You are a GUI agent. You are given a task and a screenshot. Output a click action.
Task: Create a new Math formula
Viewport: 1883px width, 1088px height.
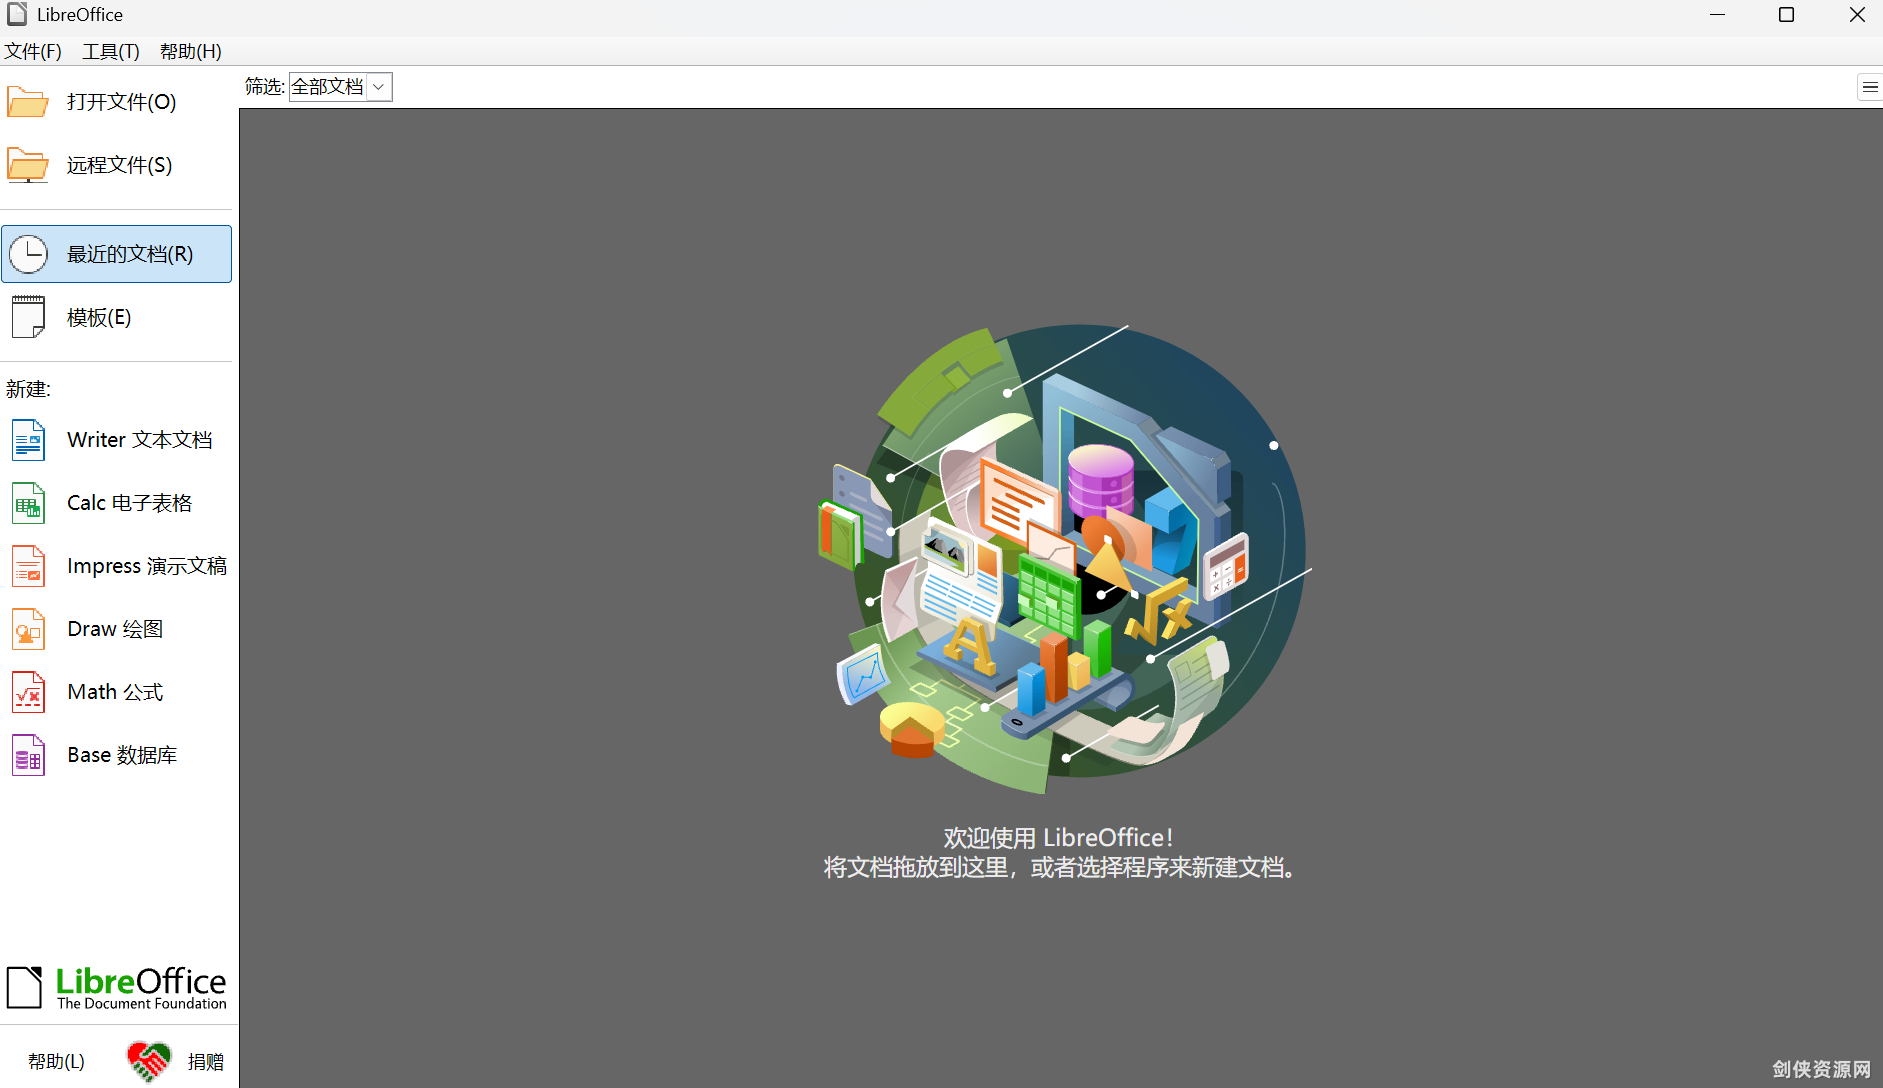113,691
